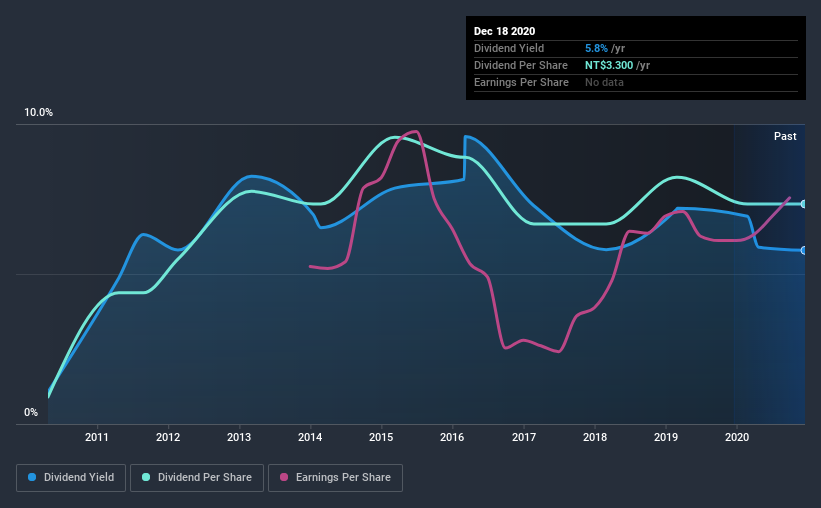Click the 2015 x-axis label
Screen dimensions: 821x508
pos(381,437)
